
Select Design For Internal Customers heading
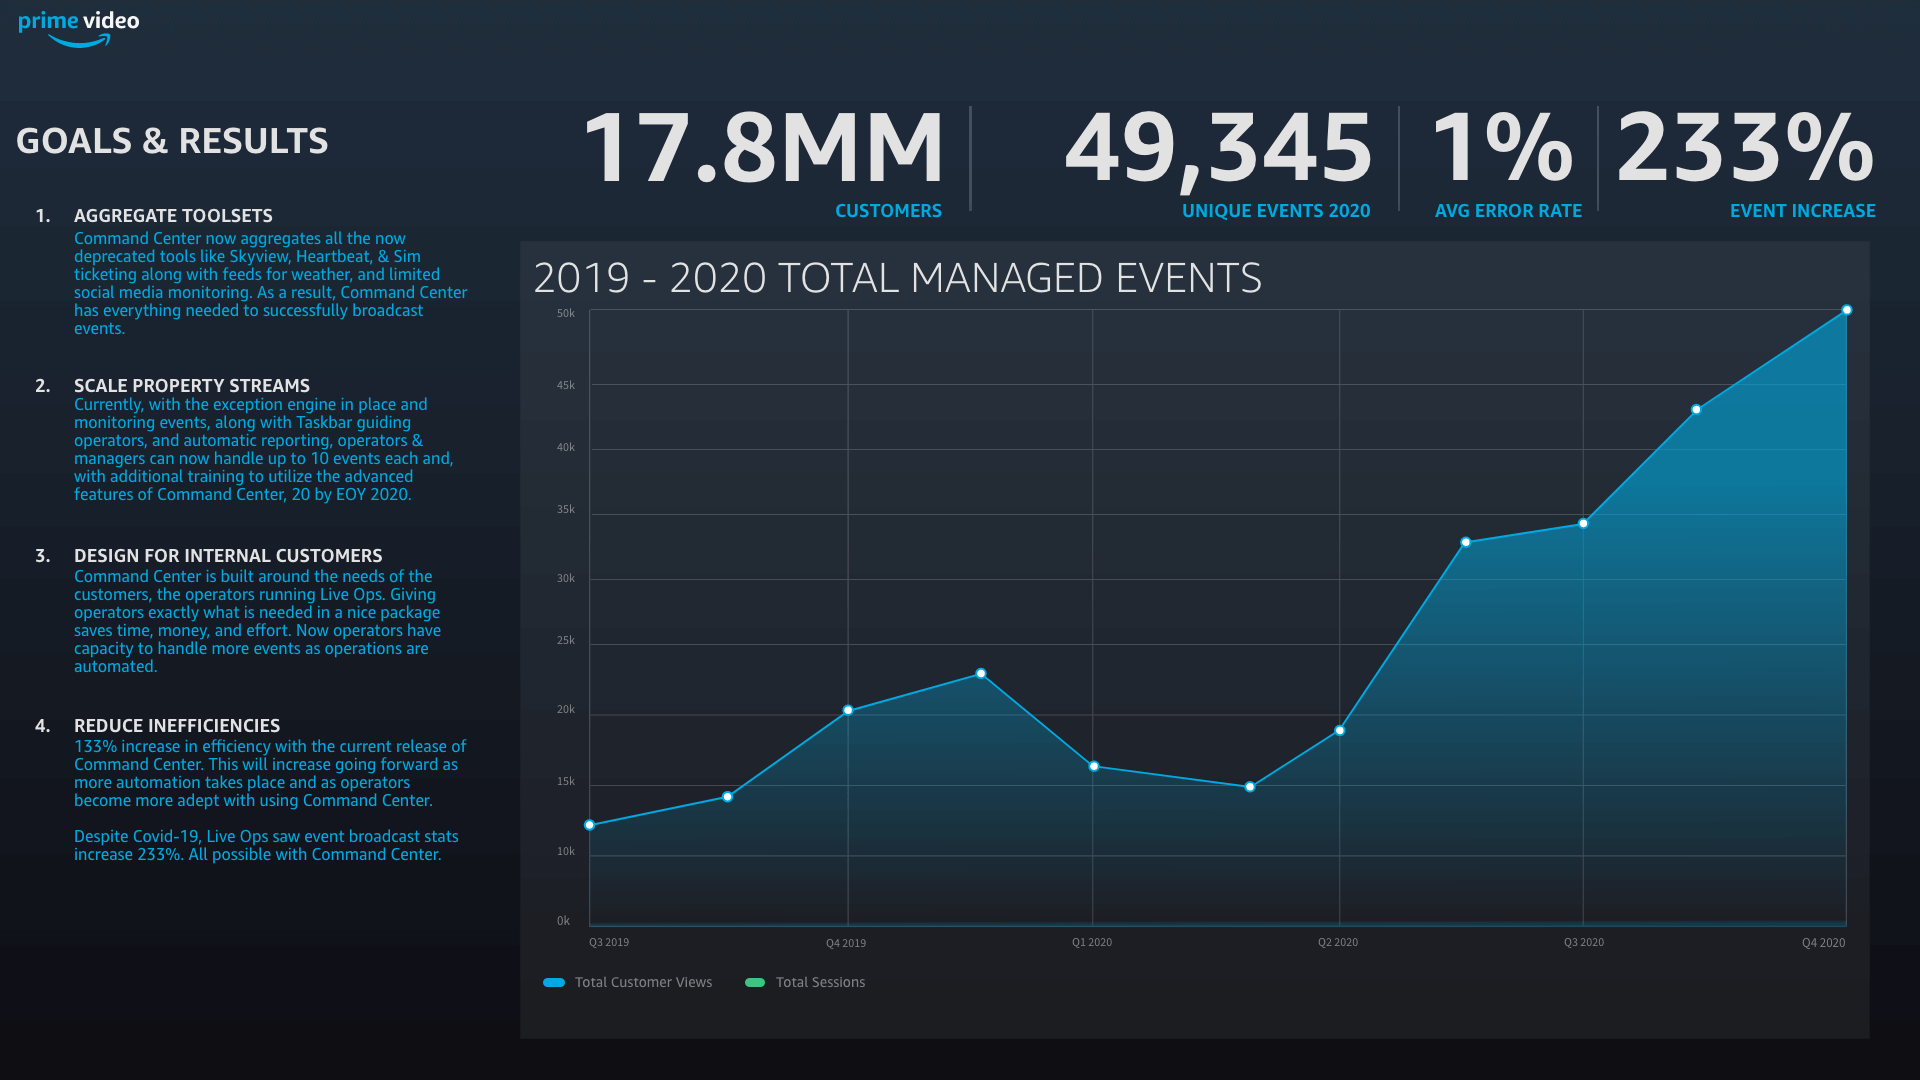228,556
